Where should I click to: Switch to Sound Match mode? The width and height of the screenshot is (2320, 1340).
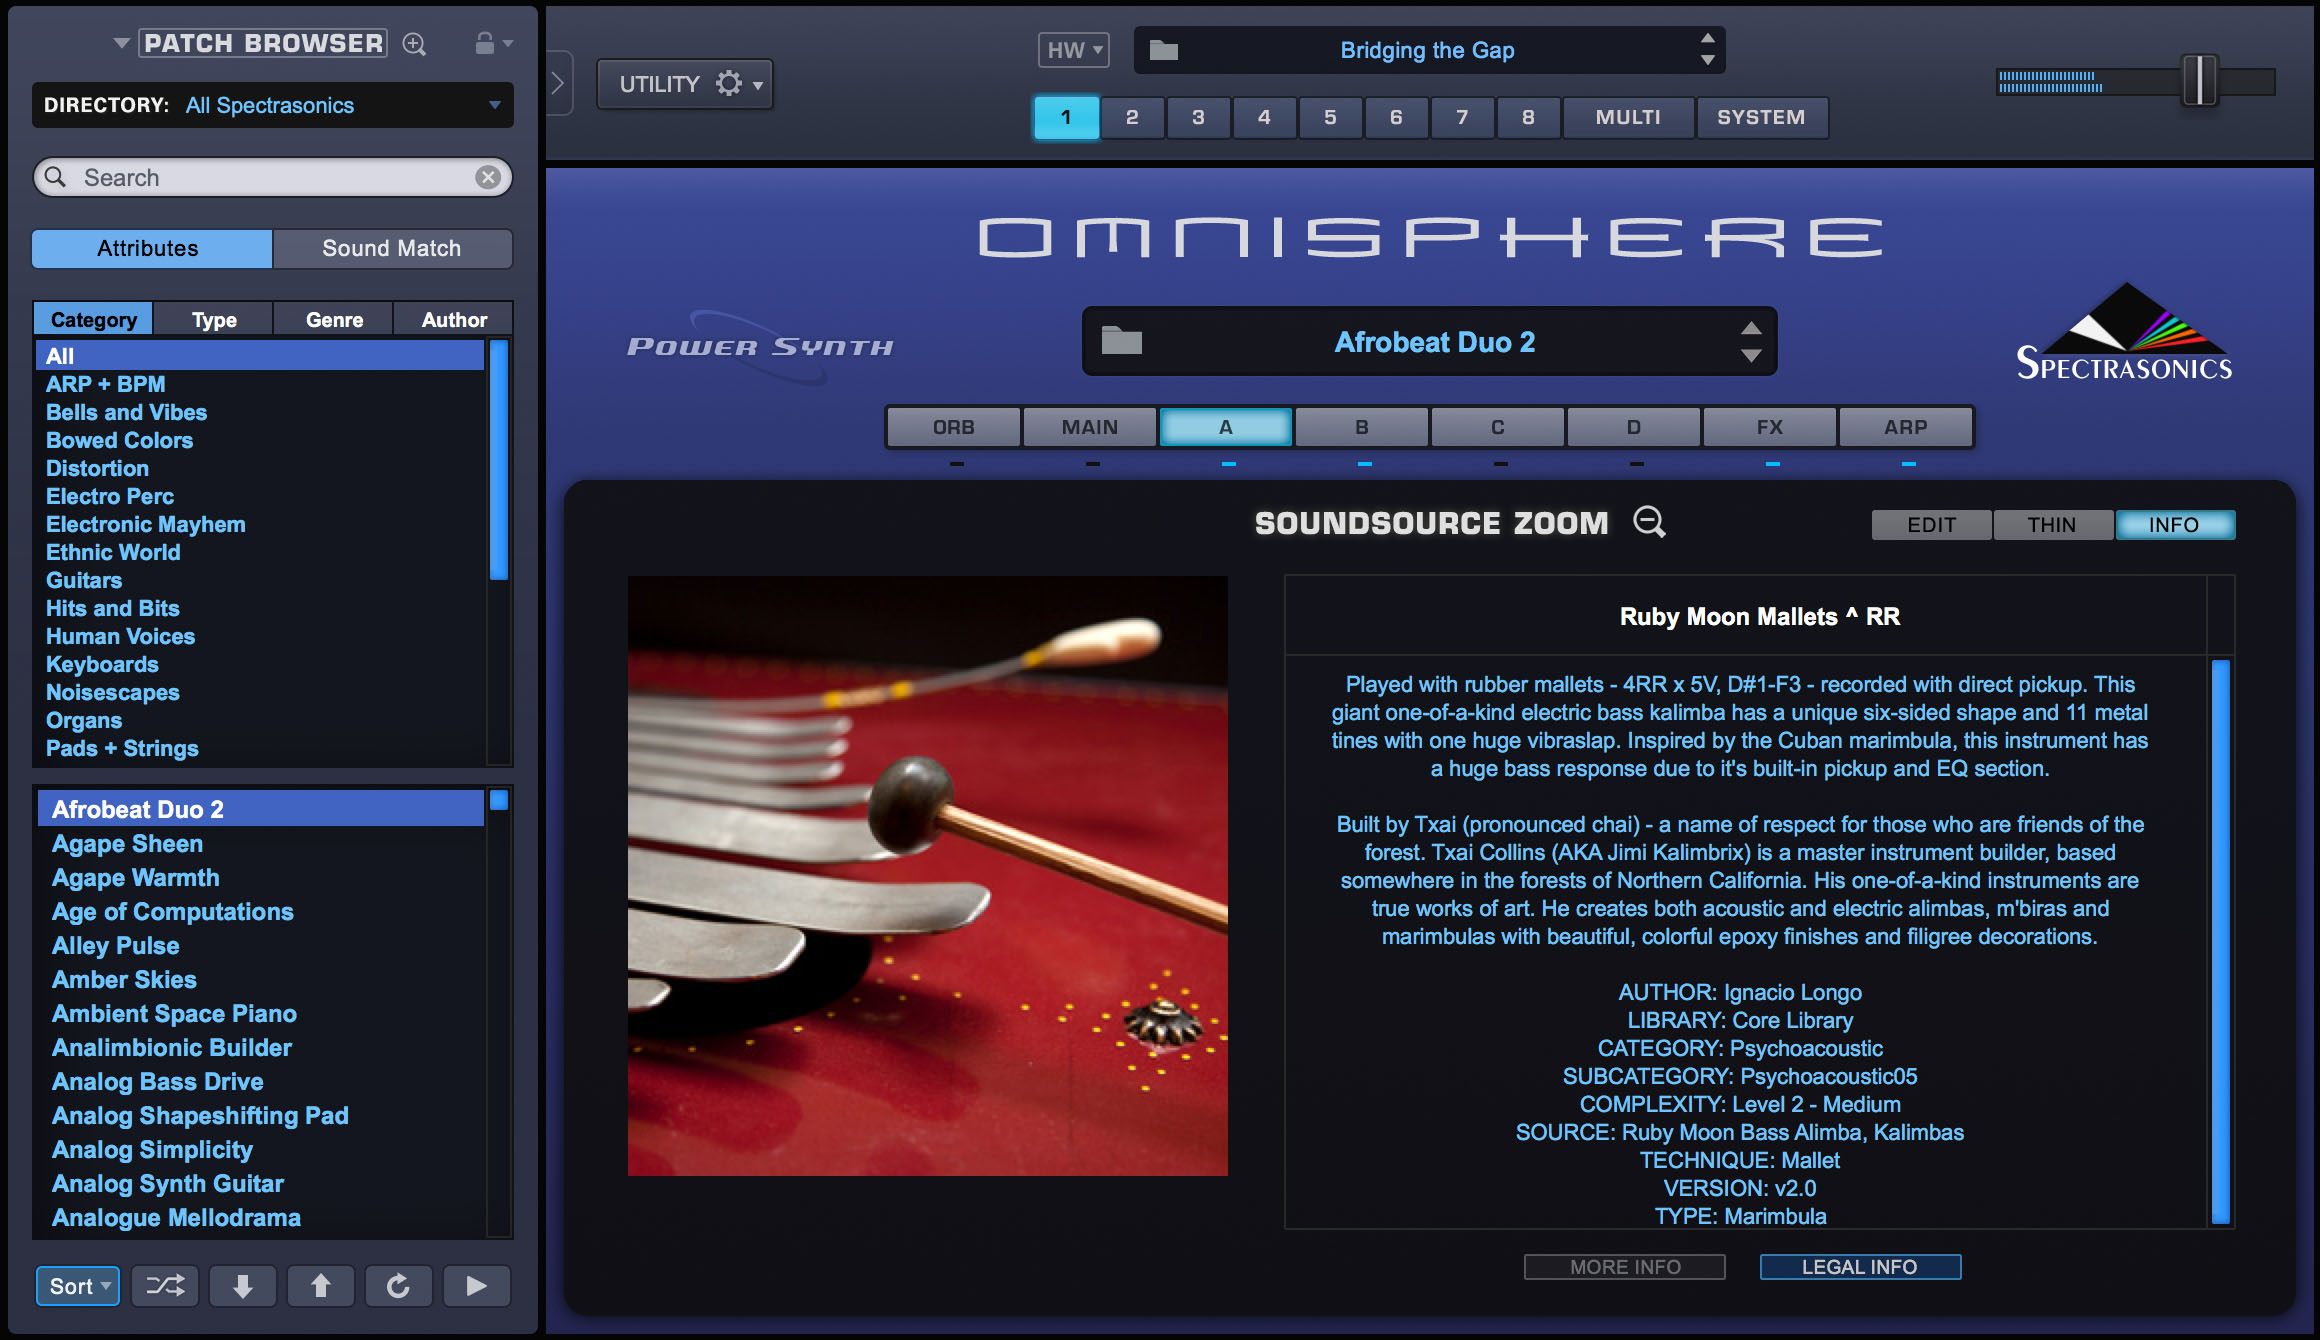392,248
